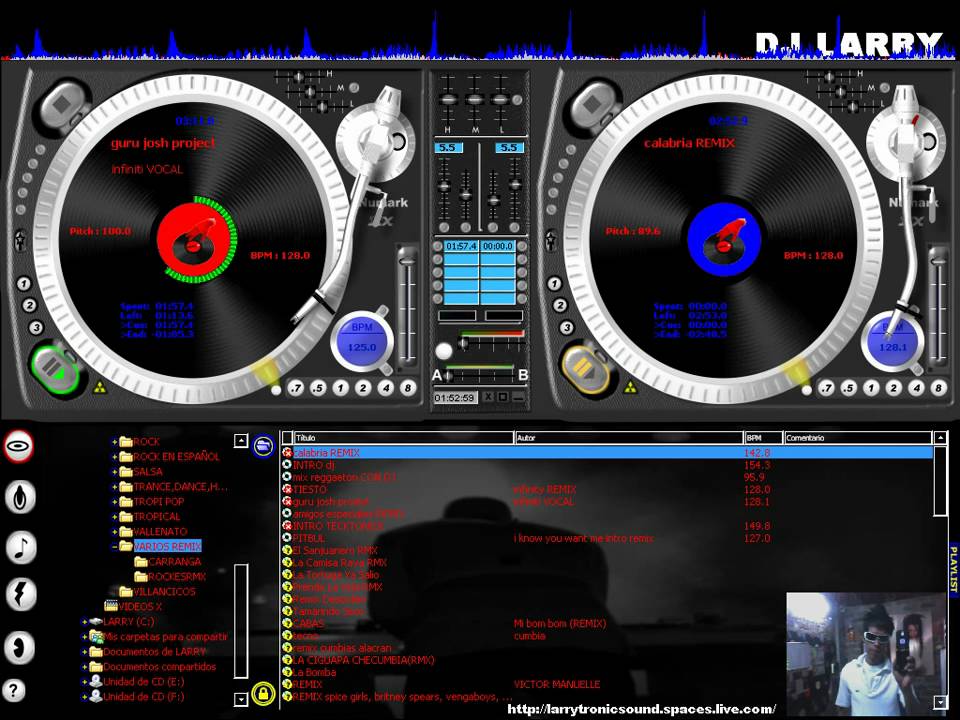Click status icon of PITBUL track row

point(287,538)
